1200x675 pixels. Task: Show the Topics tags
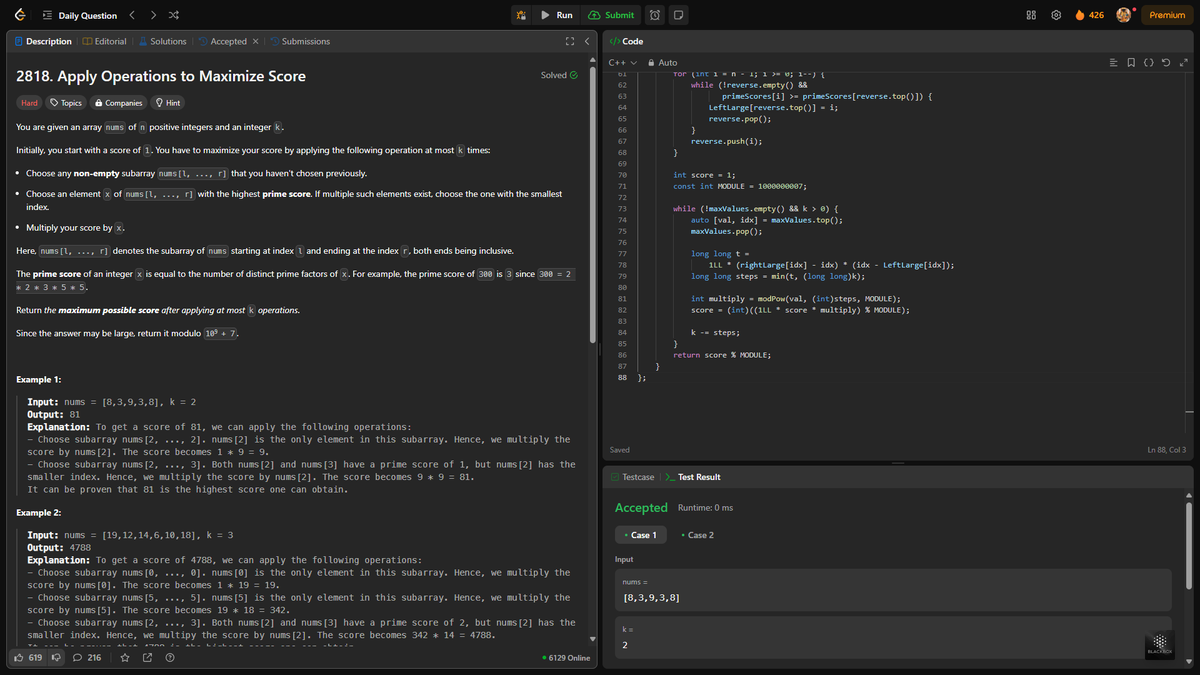[x=66, y=103]
